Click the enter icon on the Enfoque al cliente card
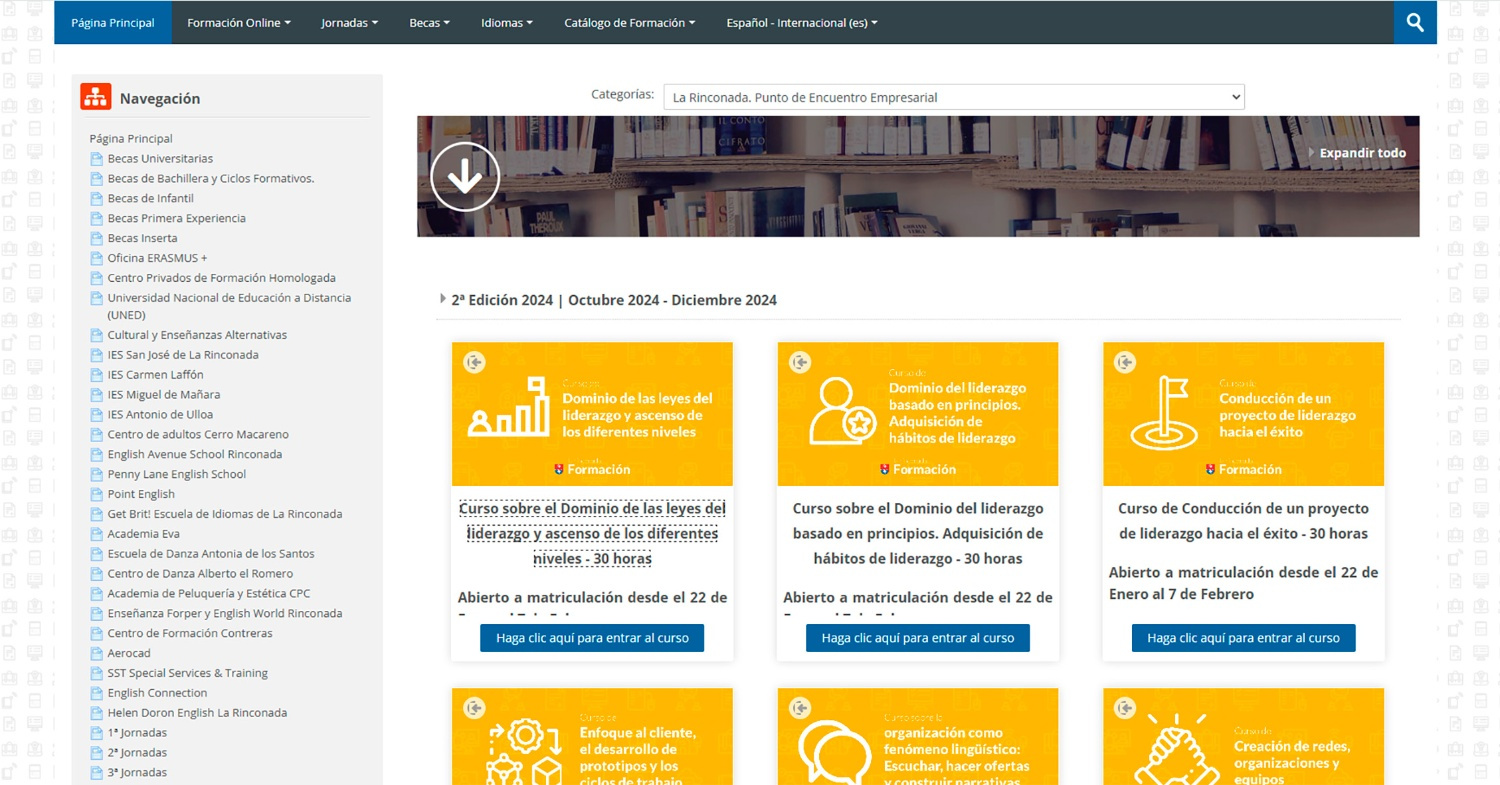The width and height of the screenshot is (1500, 785). pos(475,708)
